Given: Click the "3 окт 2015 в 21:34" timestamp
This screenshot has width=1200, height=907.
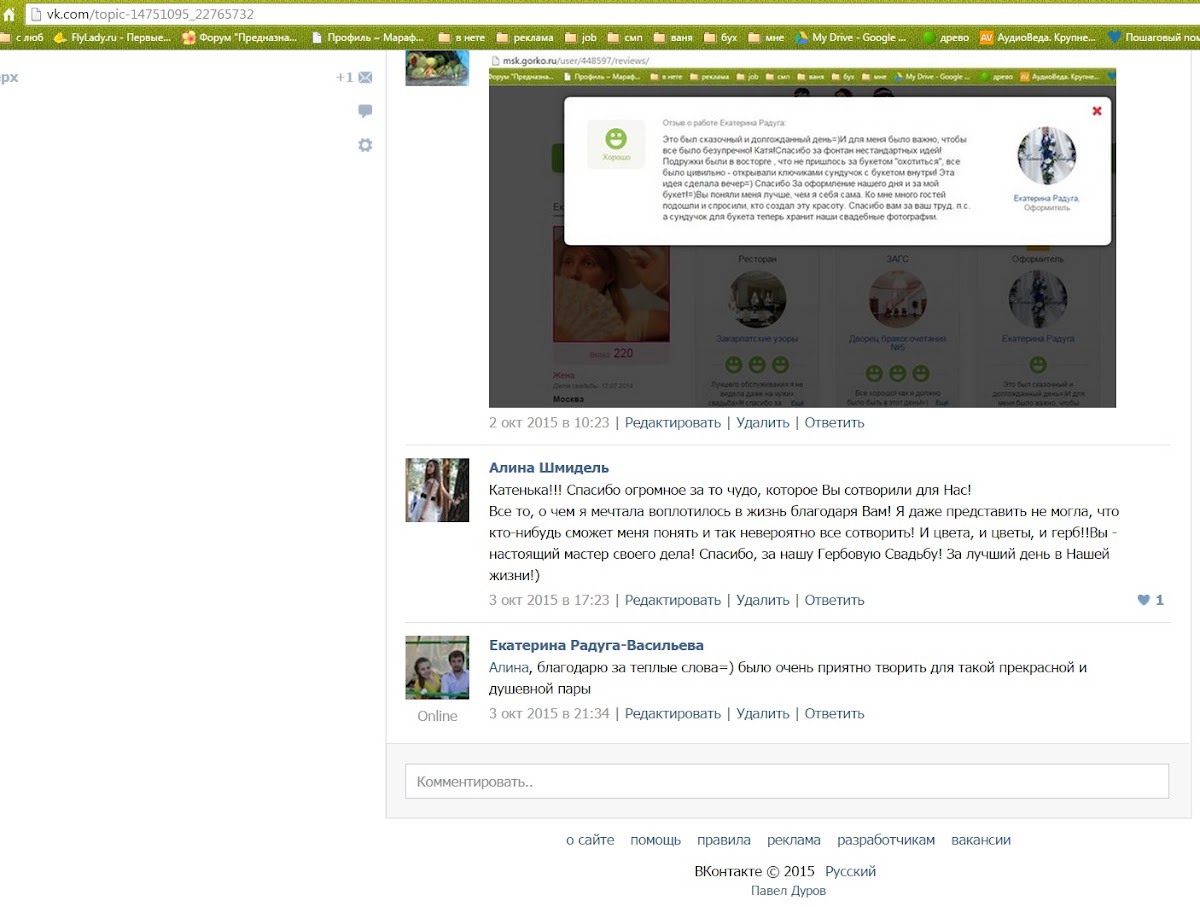Looking at the screenshot, I should click(549, 713).
